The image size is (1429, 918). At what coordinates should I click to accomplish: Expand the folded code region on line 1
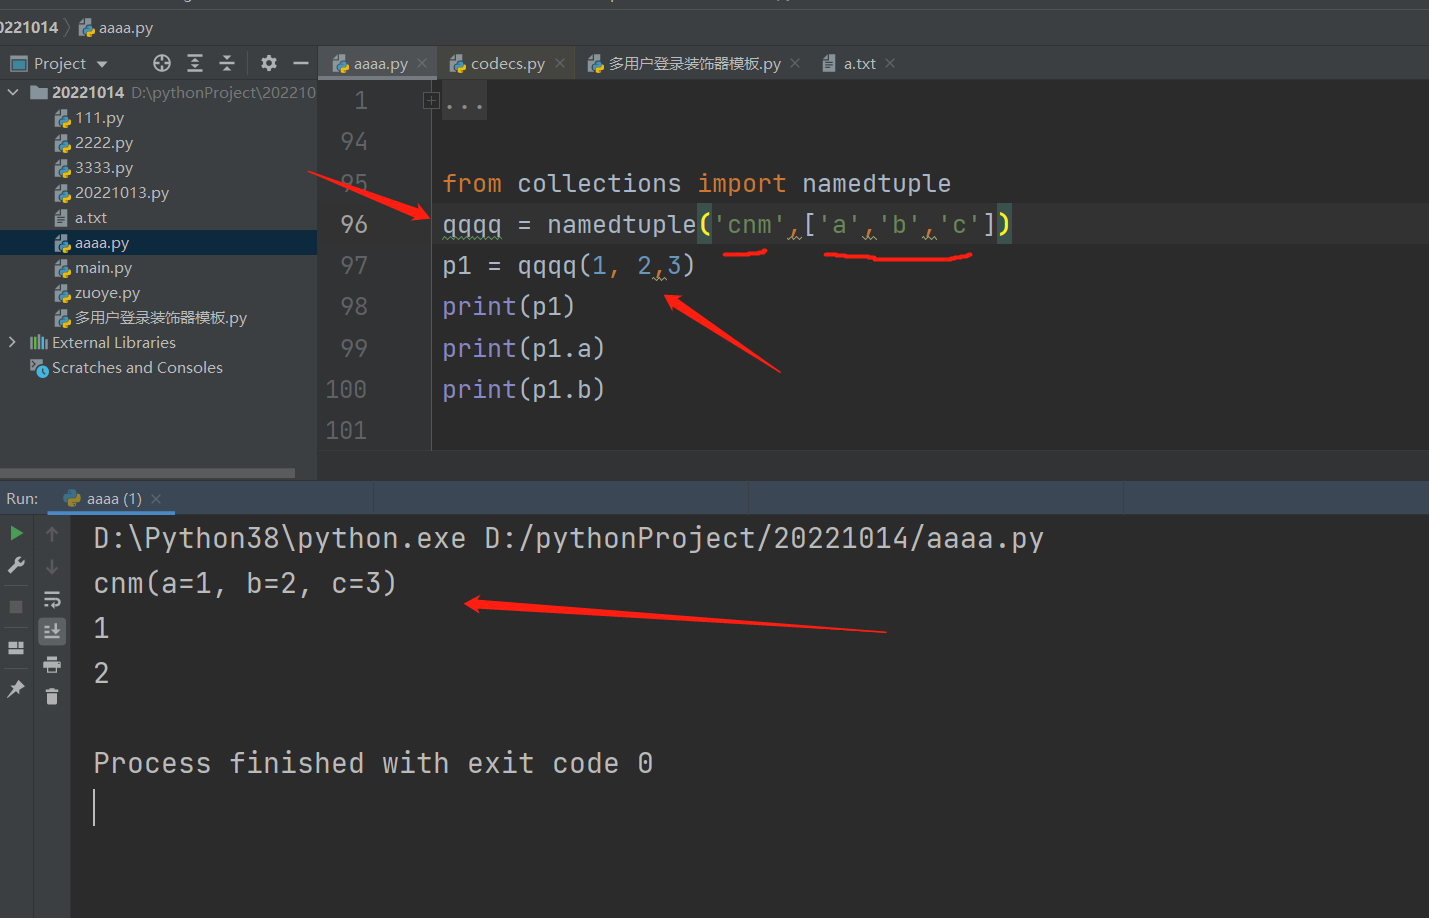[x=431, y=101]
